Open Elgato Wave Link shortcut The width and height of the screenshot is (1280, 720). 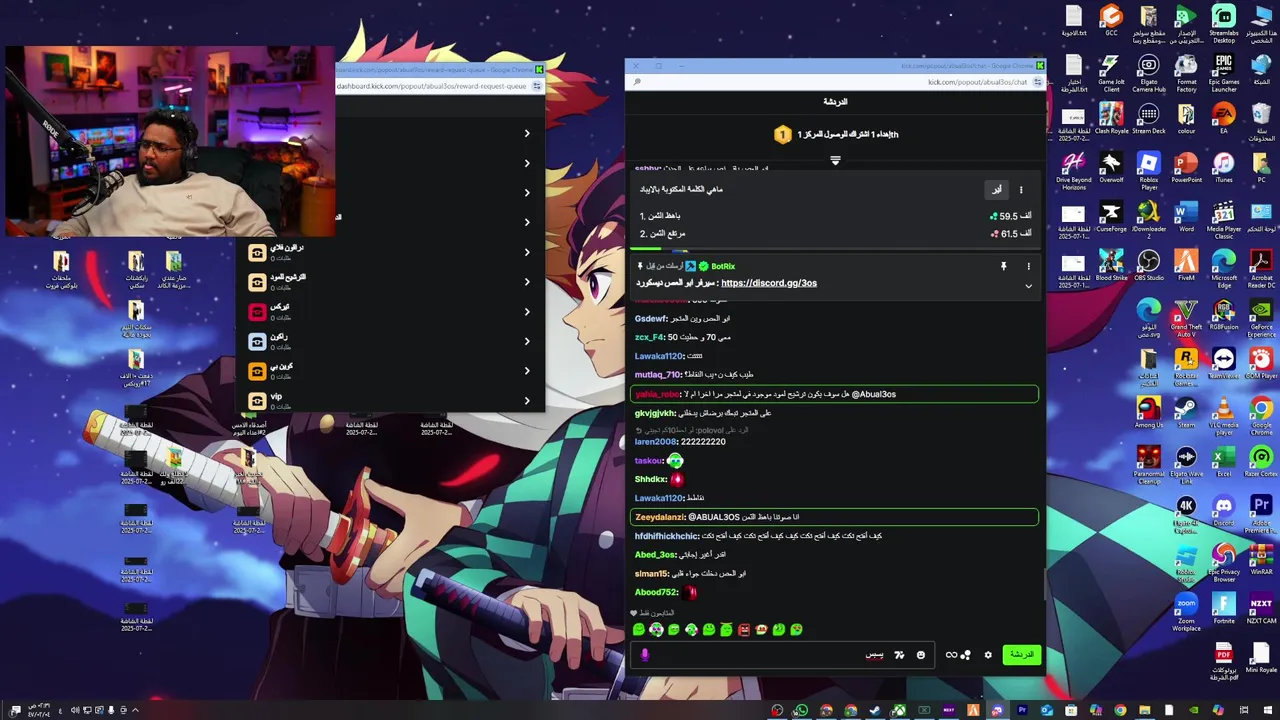tap(1185, 462)
